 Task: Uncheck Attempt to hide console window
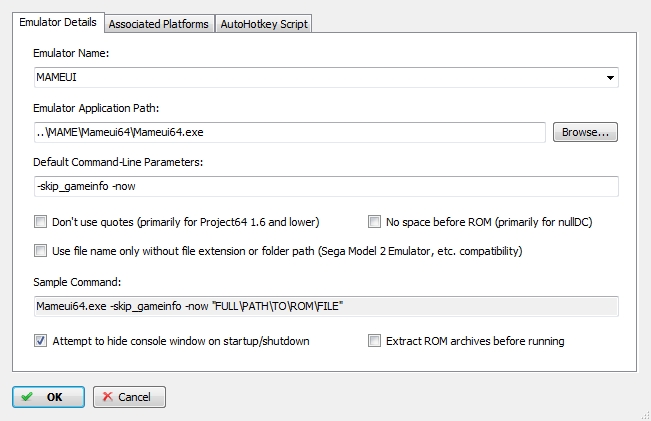click(41, 341)
